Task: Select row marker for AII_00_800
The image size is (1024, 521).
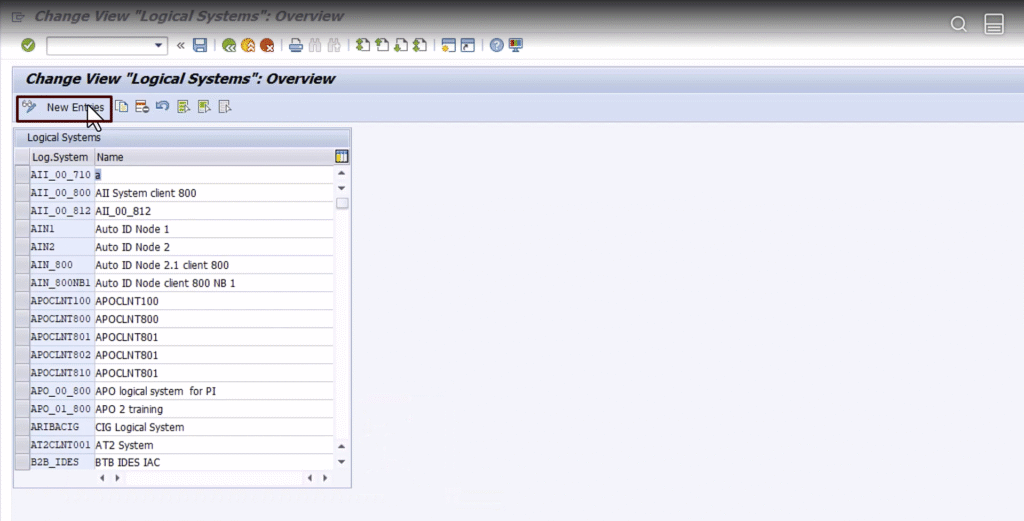Action: 22,193
